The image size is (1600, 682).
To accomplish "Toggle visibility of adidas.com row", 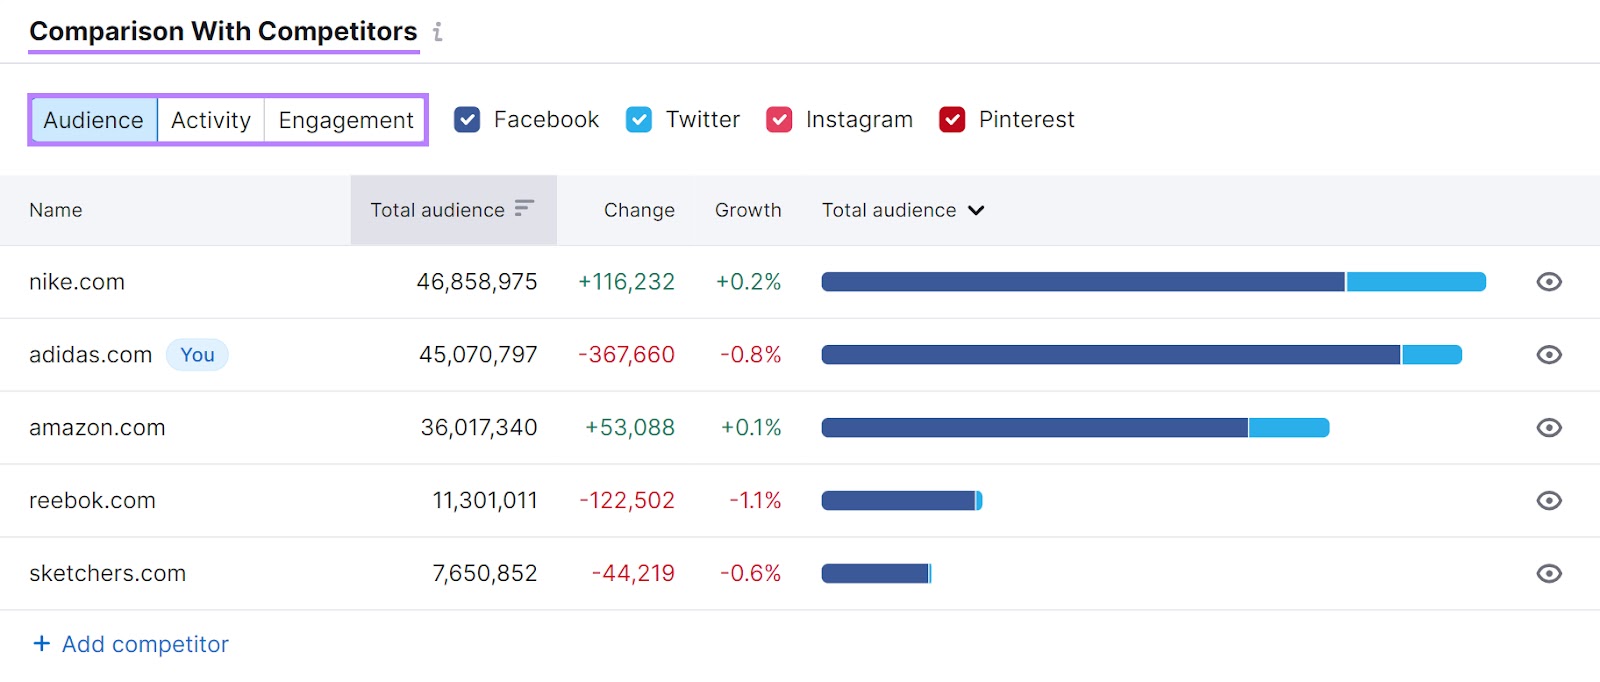I will tap(1548, 355).
